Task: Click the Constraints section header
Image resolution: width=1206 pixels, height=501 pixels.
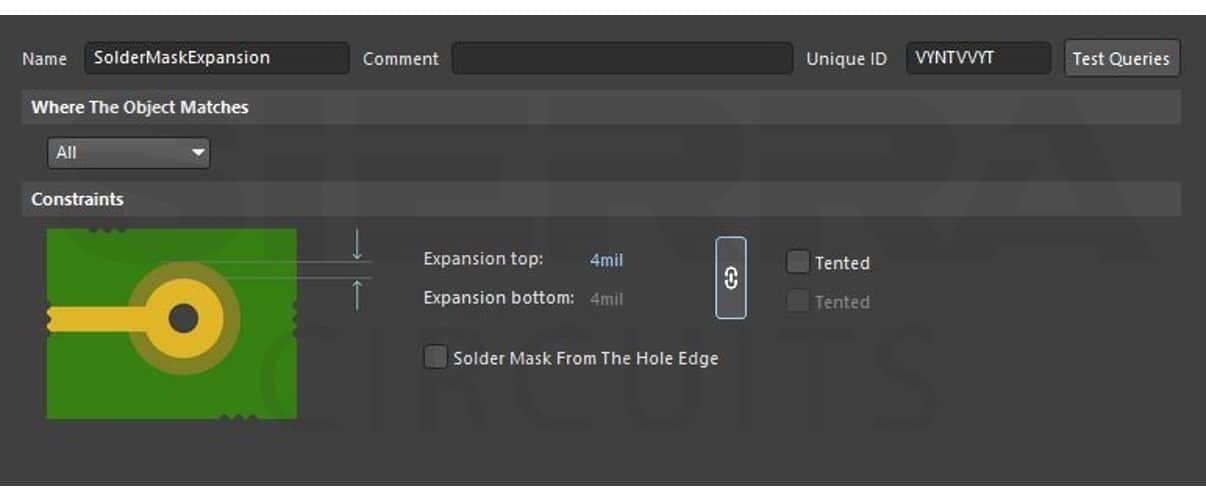Action: tap(78, 199)
